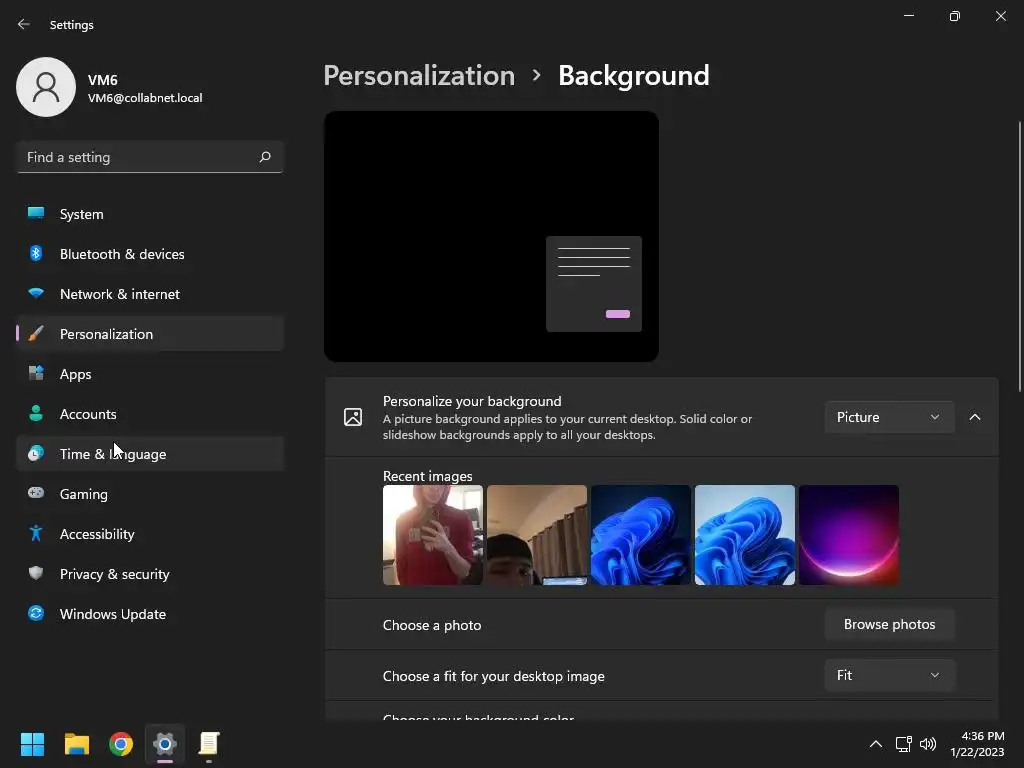Open the VM6 user avatar profile

tap(46, 87)
